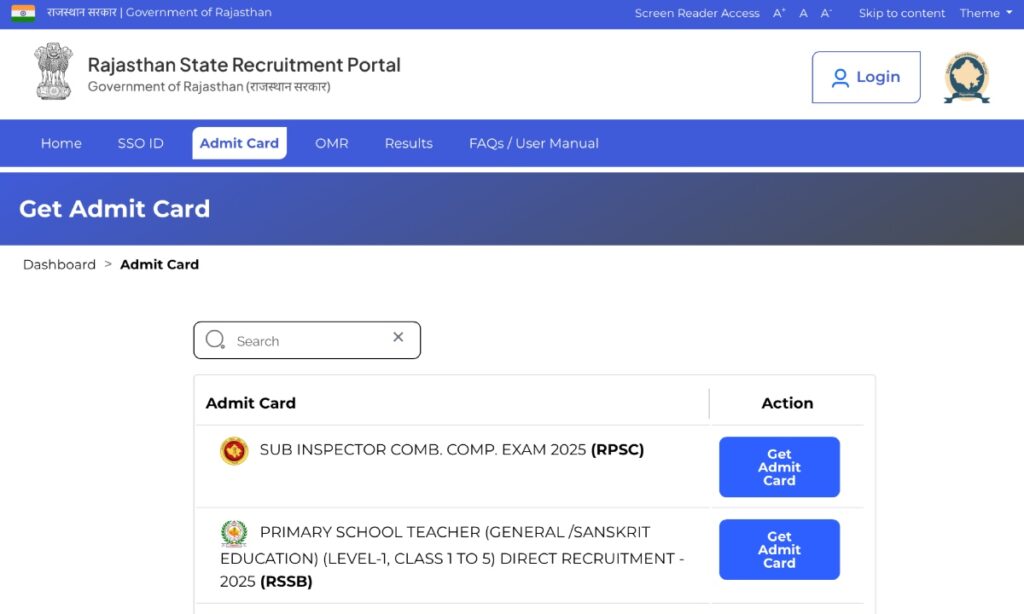Click the national emblem logo near portal title
Screen dimensions: 1024x614
pos(52,73)
